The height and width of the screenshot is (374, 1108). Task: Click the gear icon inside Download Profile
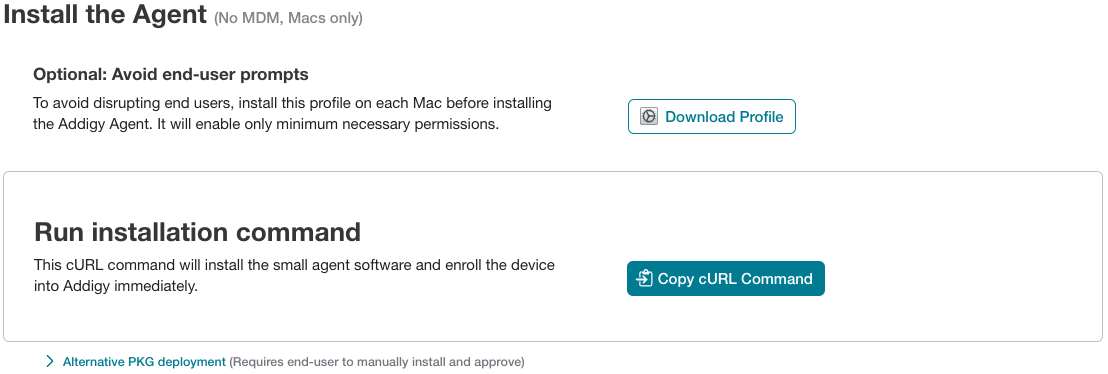649,117
